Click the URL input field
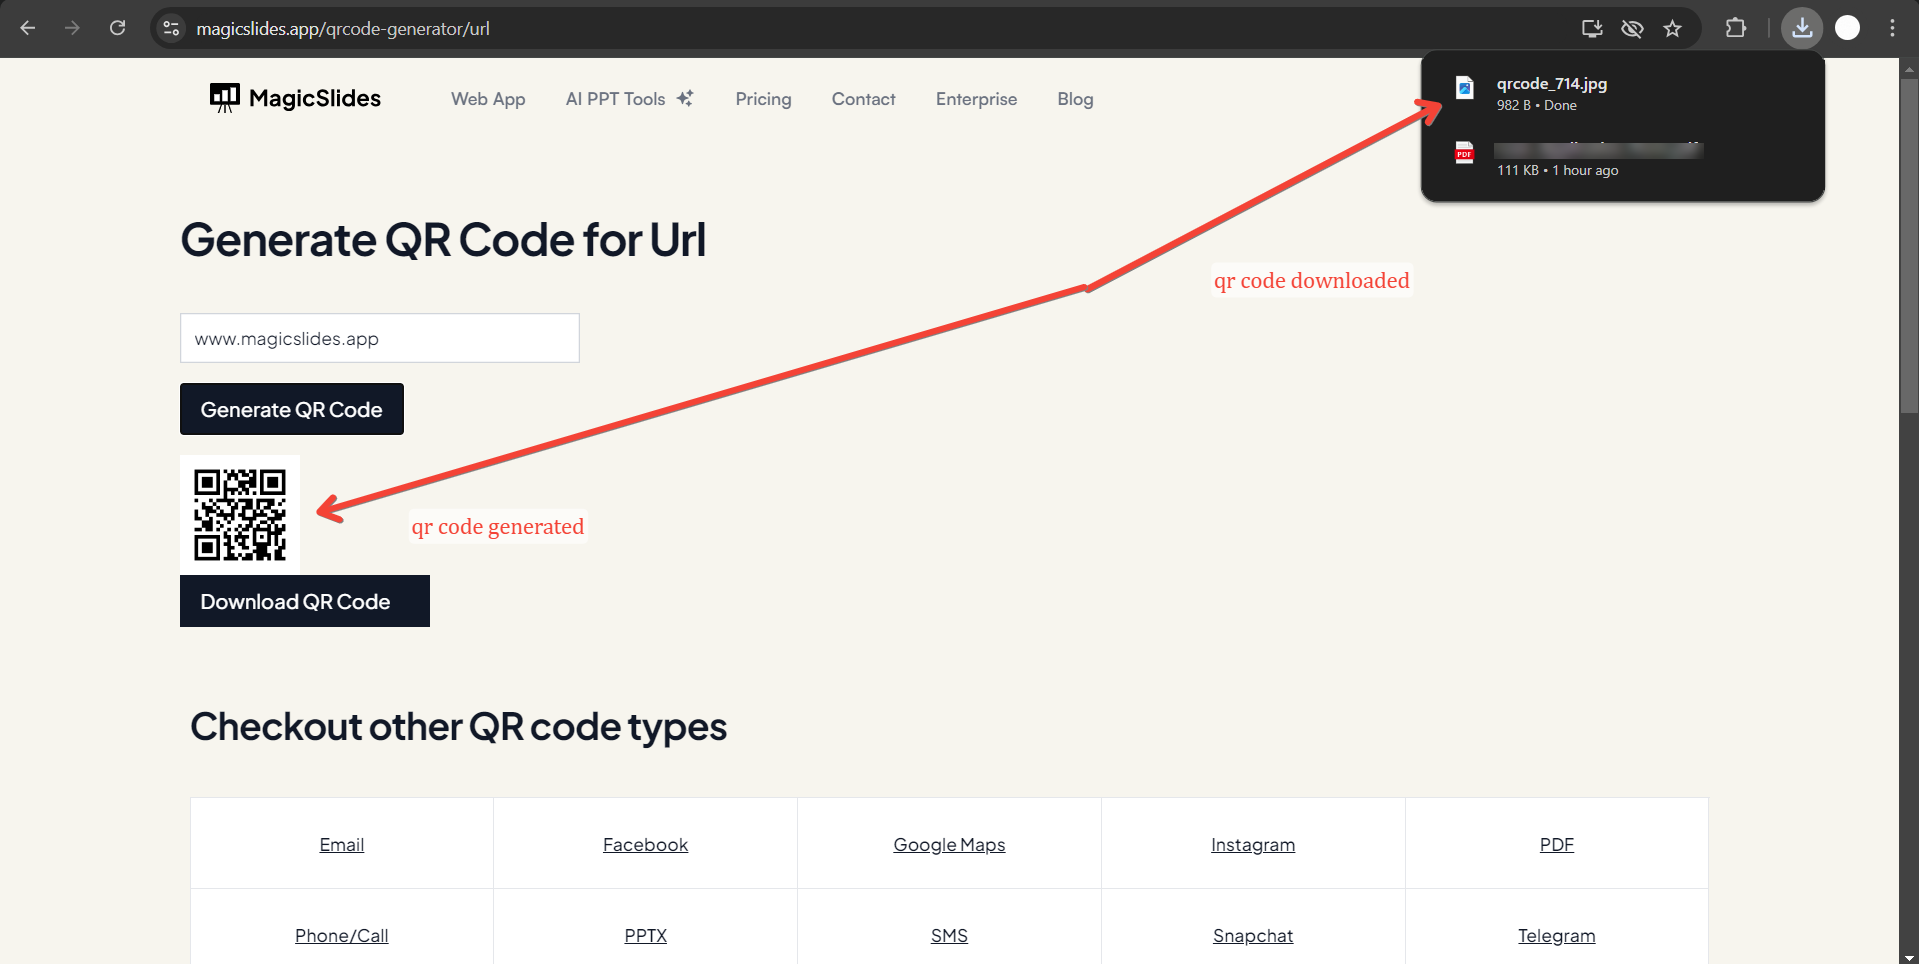The image size is (1919, 964). pyautogui.click(x=379, y=338)
